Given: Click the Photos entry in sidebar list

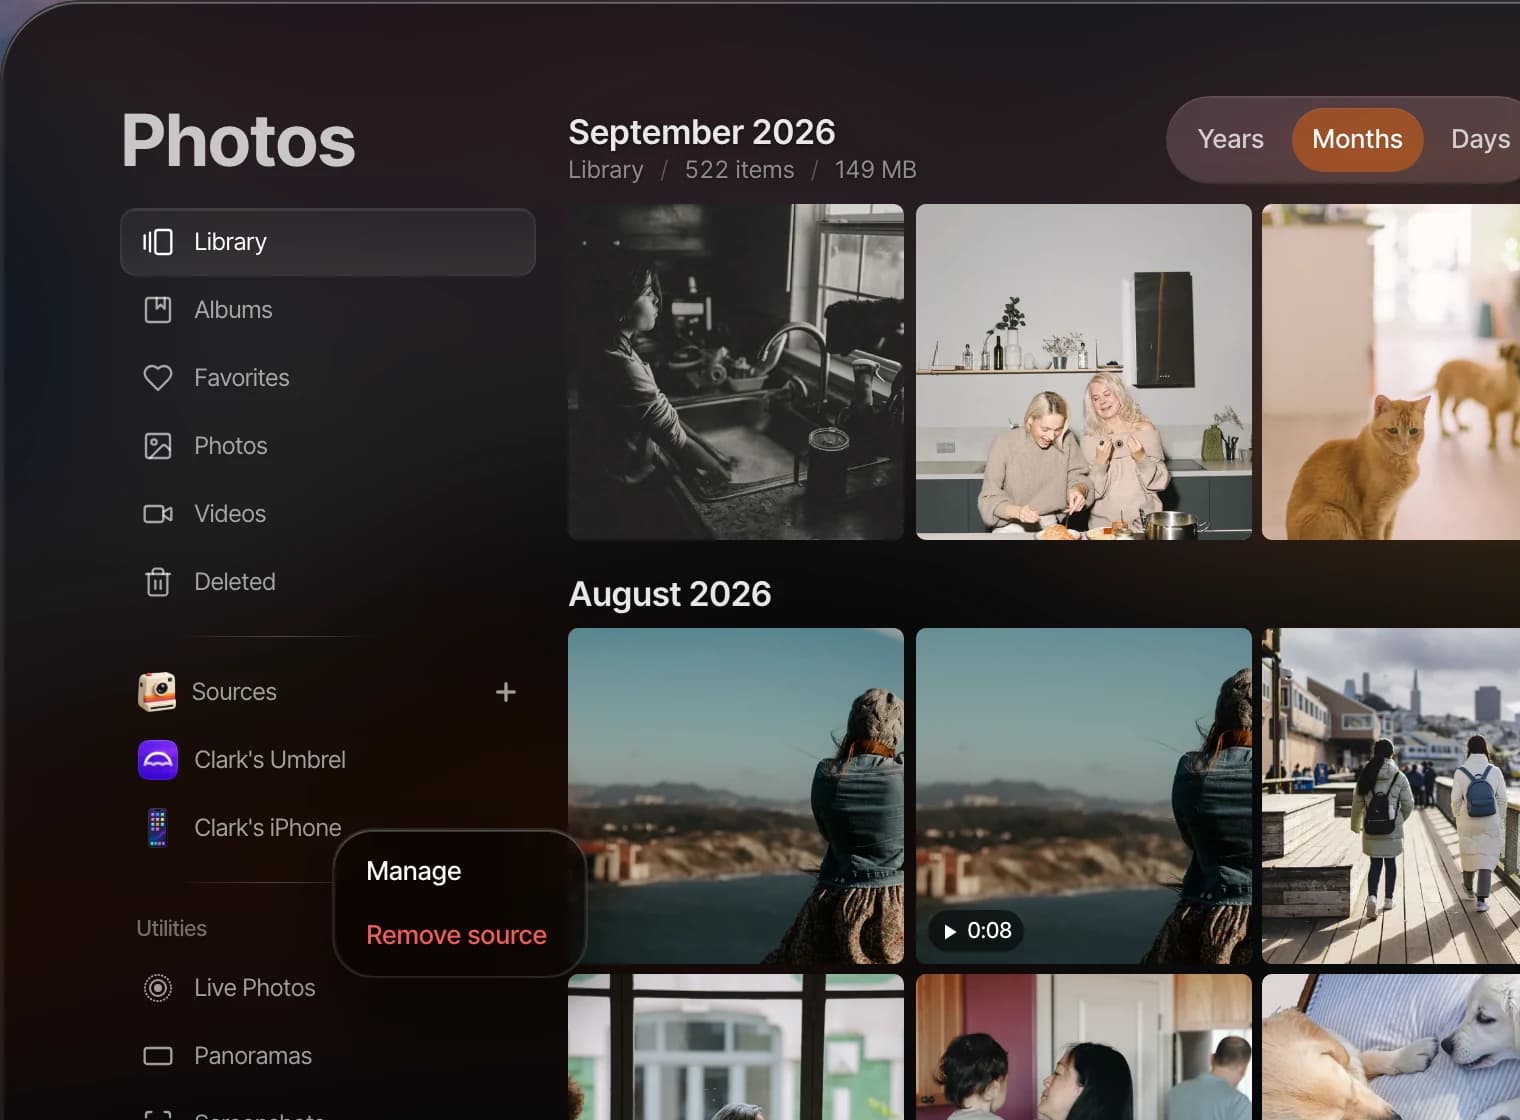Looking at the screenshot, I should tap(328, 446).
